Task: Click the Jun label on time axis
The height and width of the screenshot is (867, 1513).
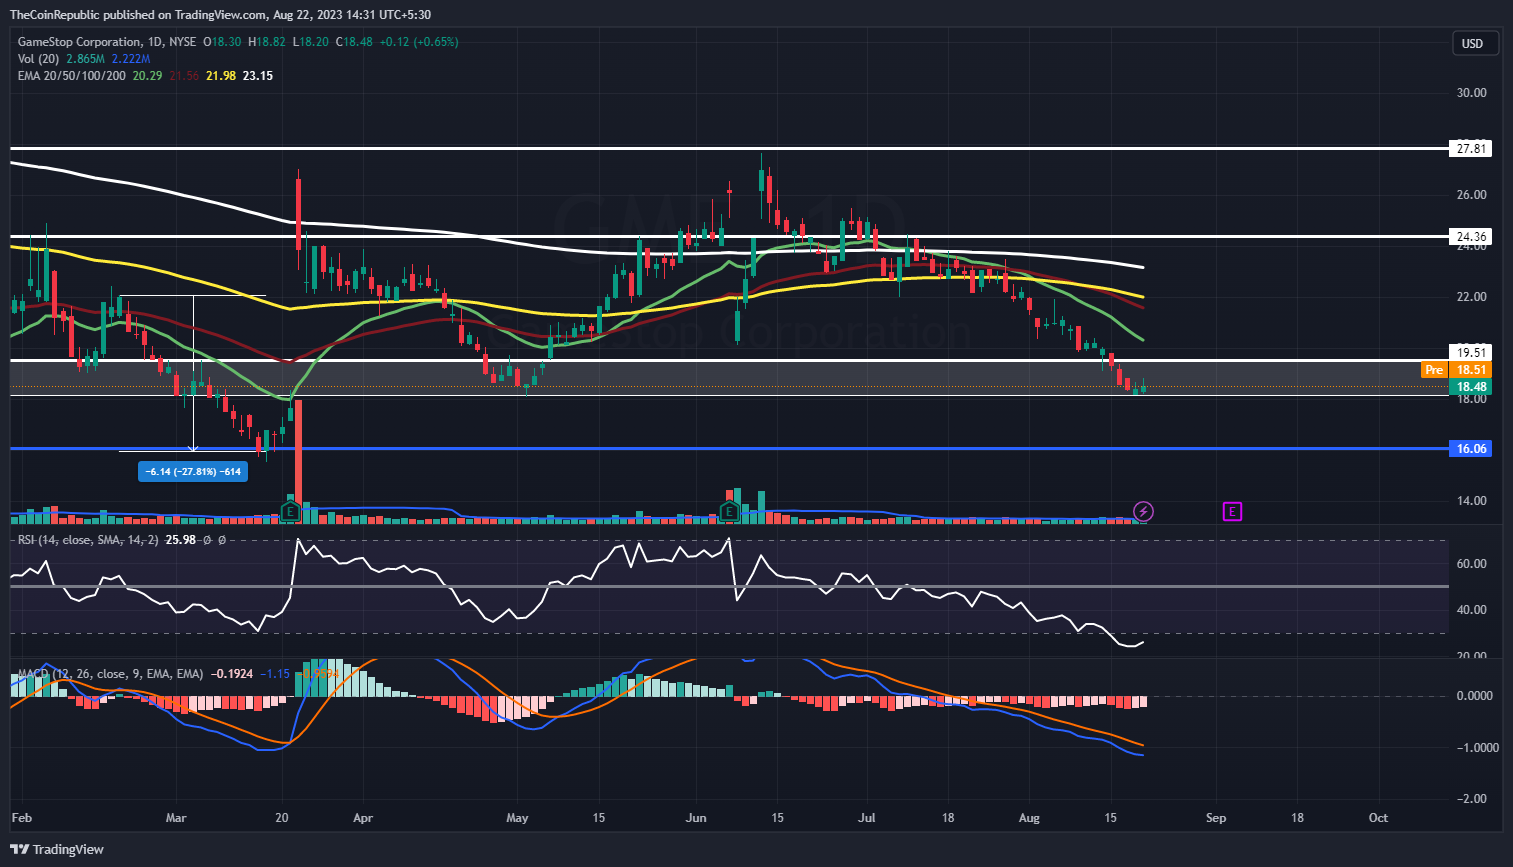Action: [696, 818]
